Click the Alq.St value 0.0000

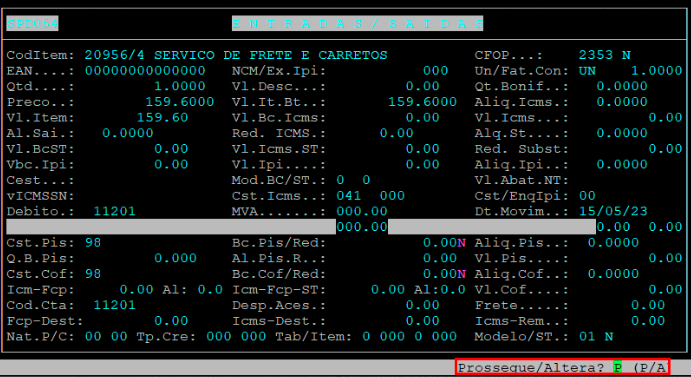[622, 133]
